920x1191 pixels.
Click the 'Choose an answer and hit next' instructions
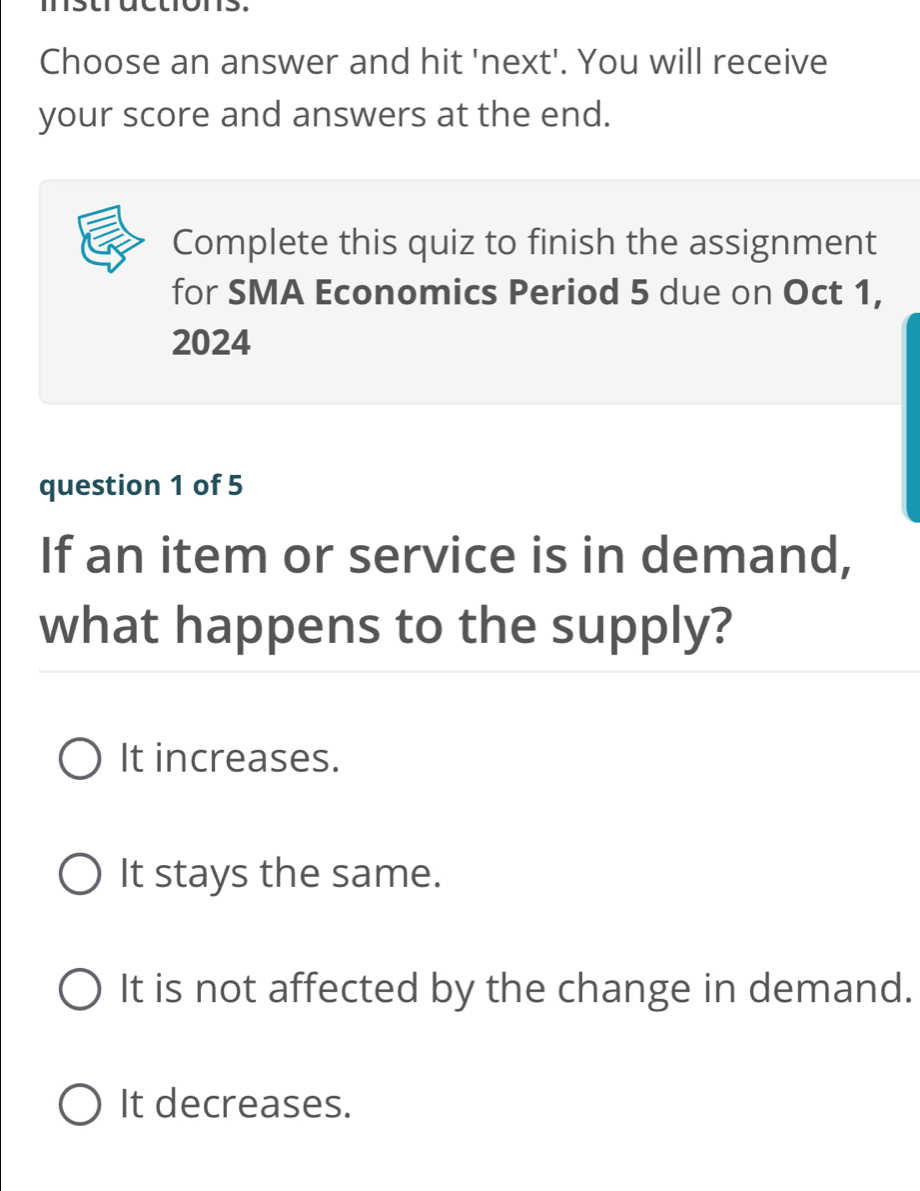pyautogui.click(x=433, y=62)
